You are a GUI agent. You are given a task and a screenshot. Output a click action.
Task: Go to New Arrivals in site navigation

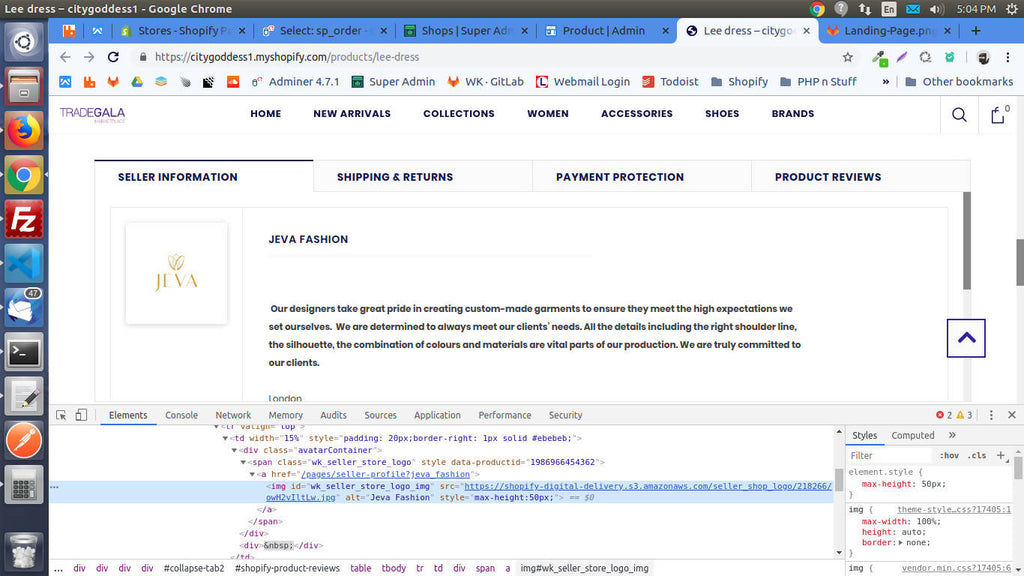coord(351,114)
